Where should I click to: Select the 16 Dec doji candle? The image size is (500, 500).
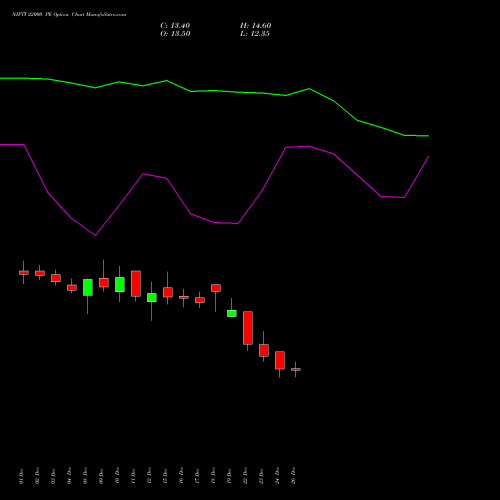[184, 297]
